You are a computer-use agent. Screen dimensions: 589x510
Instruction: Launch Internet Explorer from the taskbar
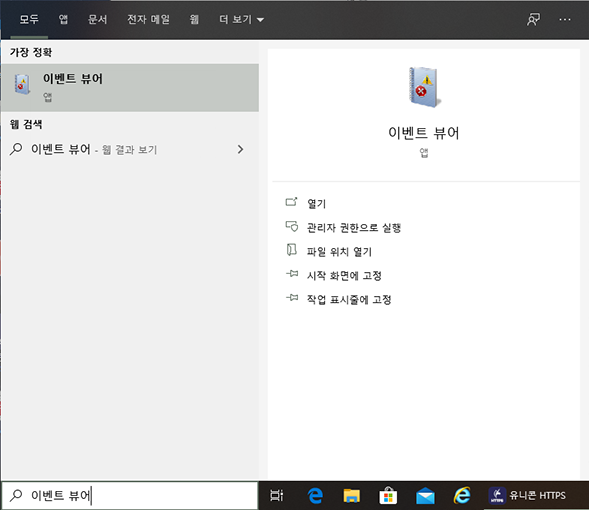click(462, 495)
